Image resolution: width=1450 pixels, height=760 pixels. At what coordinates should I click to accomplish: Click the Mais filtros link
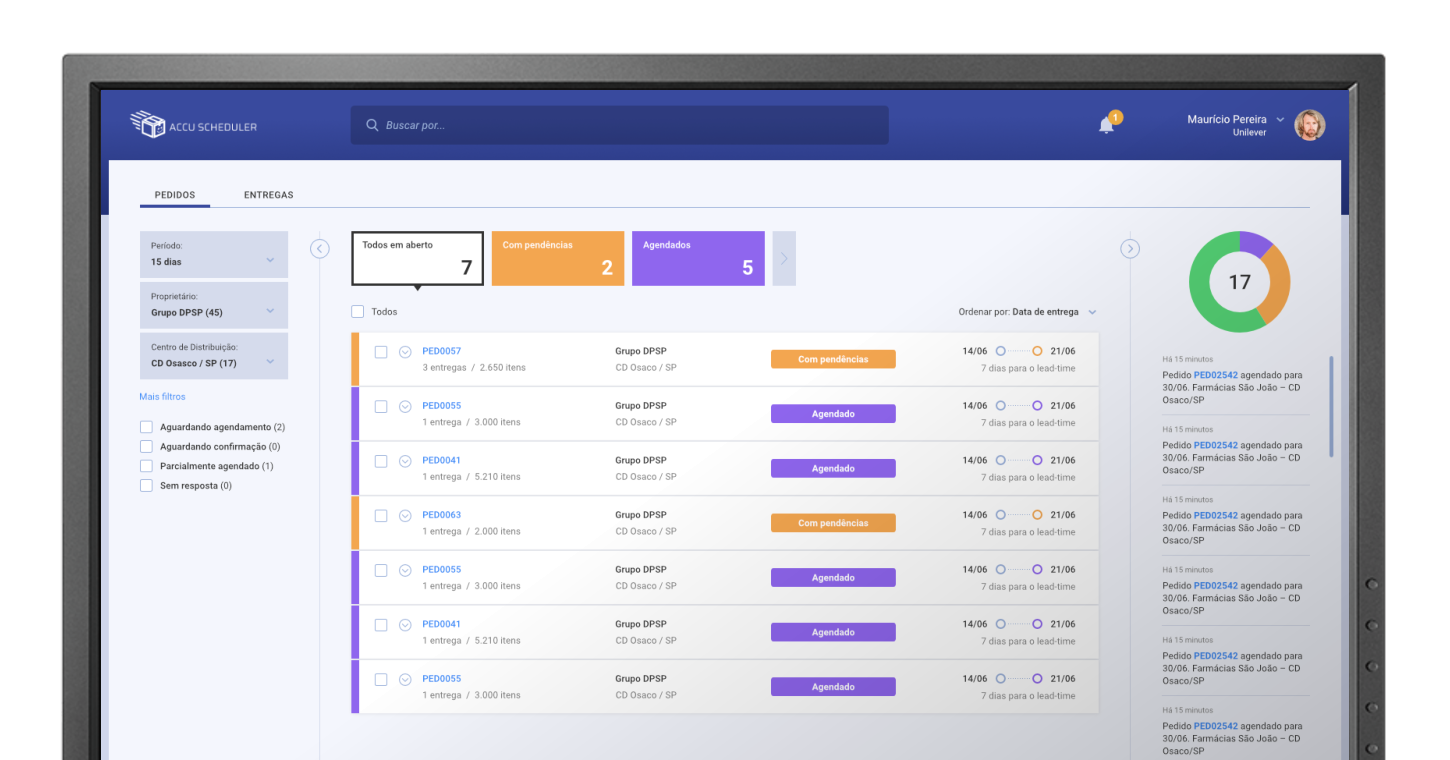pos(162,397)
